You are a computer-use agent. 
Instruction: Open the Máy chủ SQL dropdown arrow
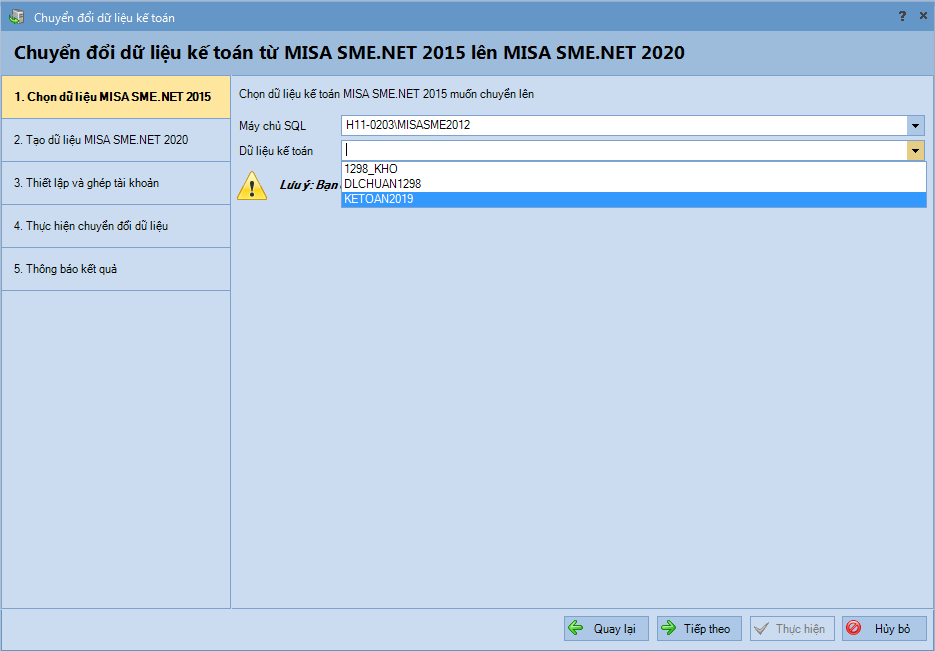915,125
